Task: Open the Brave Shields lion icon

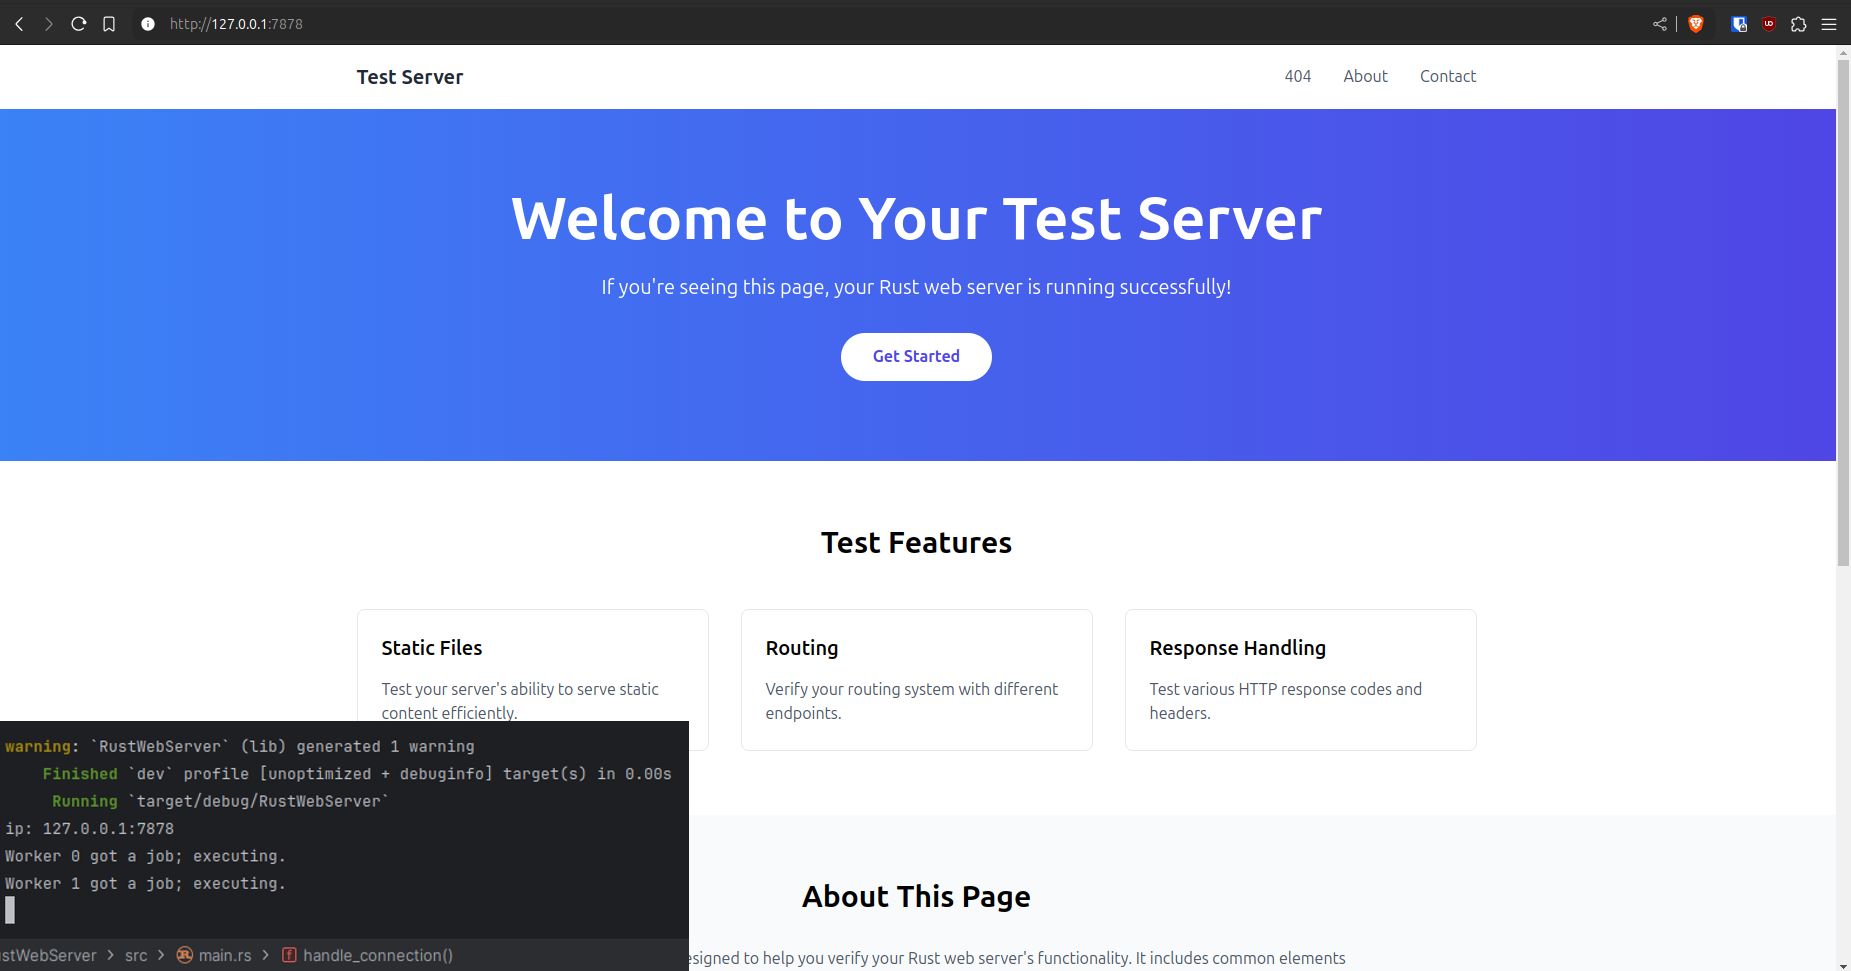Action: [1696, 24]
